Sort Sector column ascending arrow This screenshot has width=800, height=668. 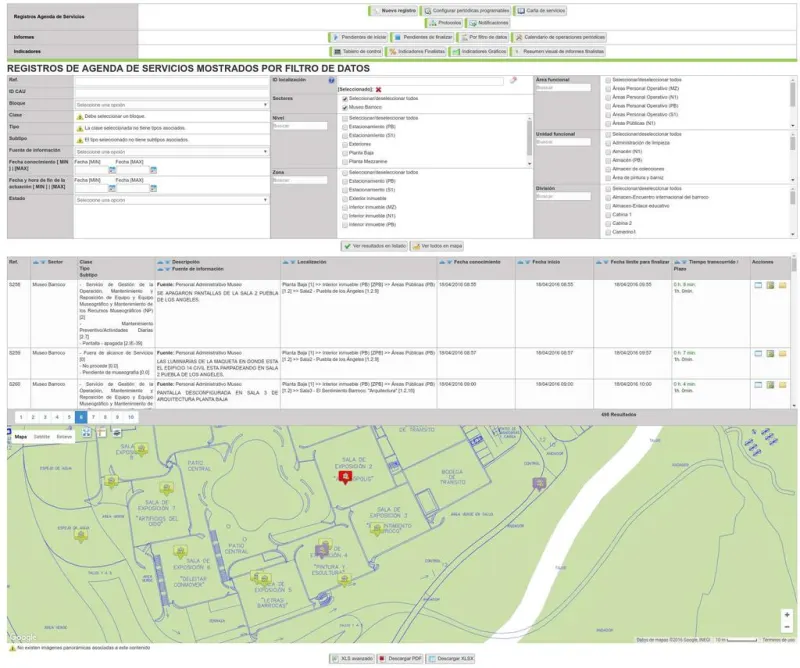(x=35, y=262)
